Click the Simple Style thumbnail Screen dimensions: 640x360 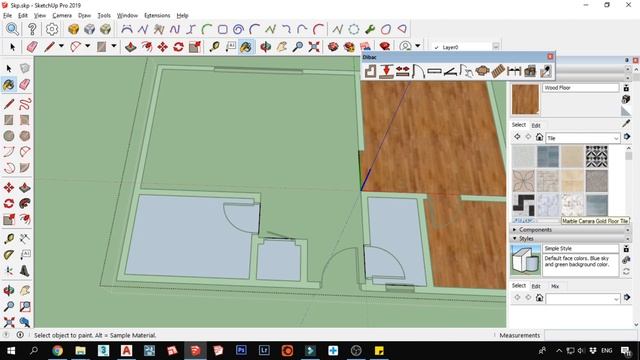[525, 260]
